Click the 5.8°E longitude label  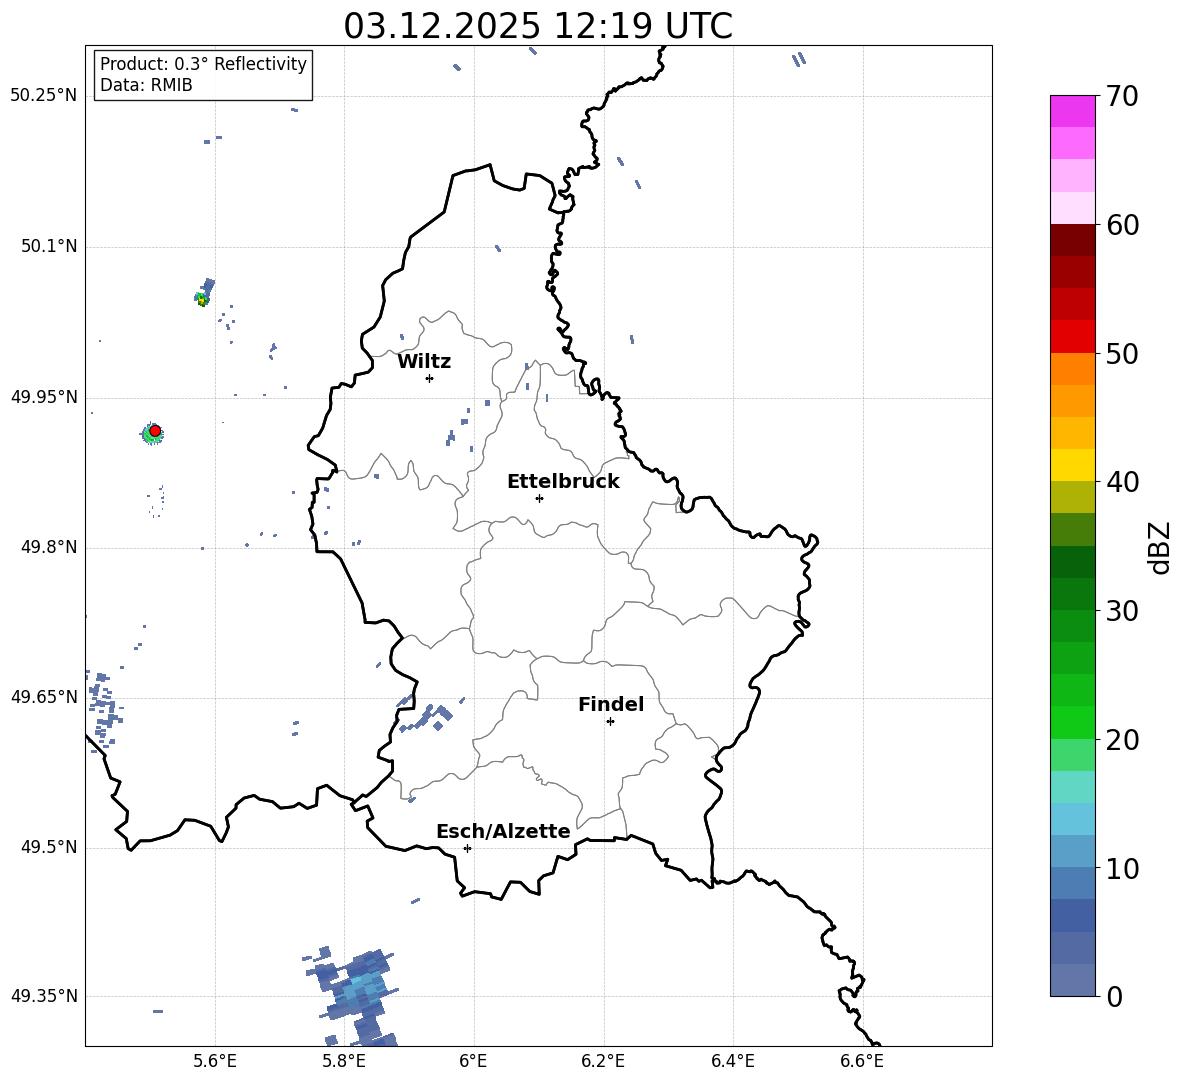click(x=344, y=1061)
